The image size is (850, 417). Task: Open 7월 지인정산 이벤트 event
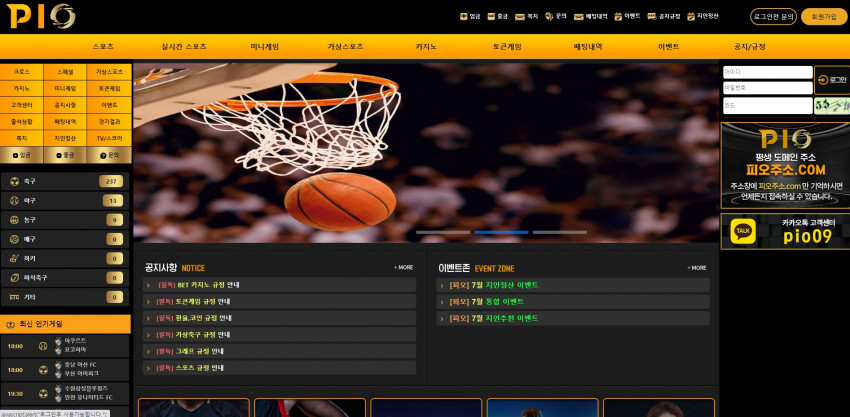[x=573, y=285]
